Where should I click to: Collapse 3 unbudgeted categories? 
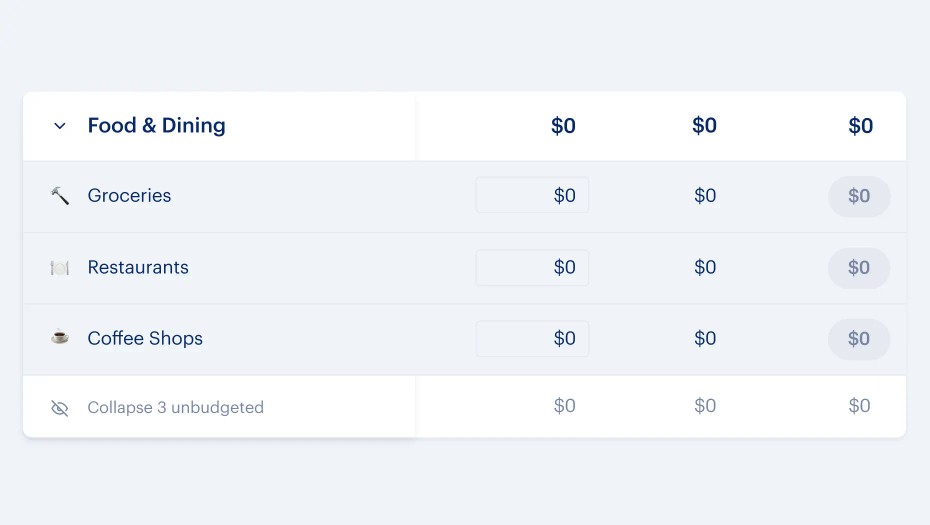tap(175, 408)
